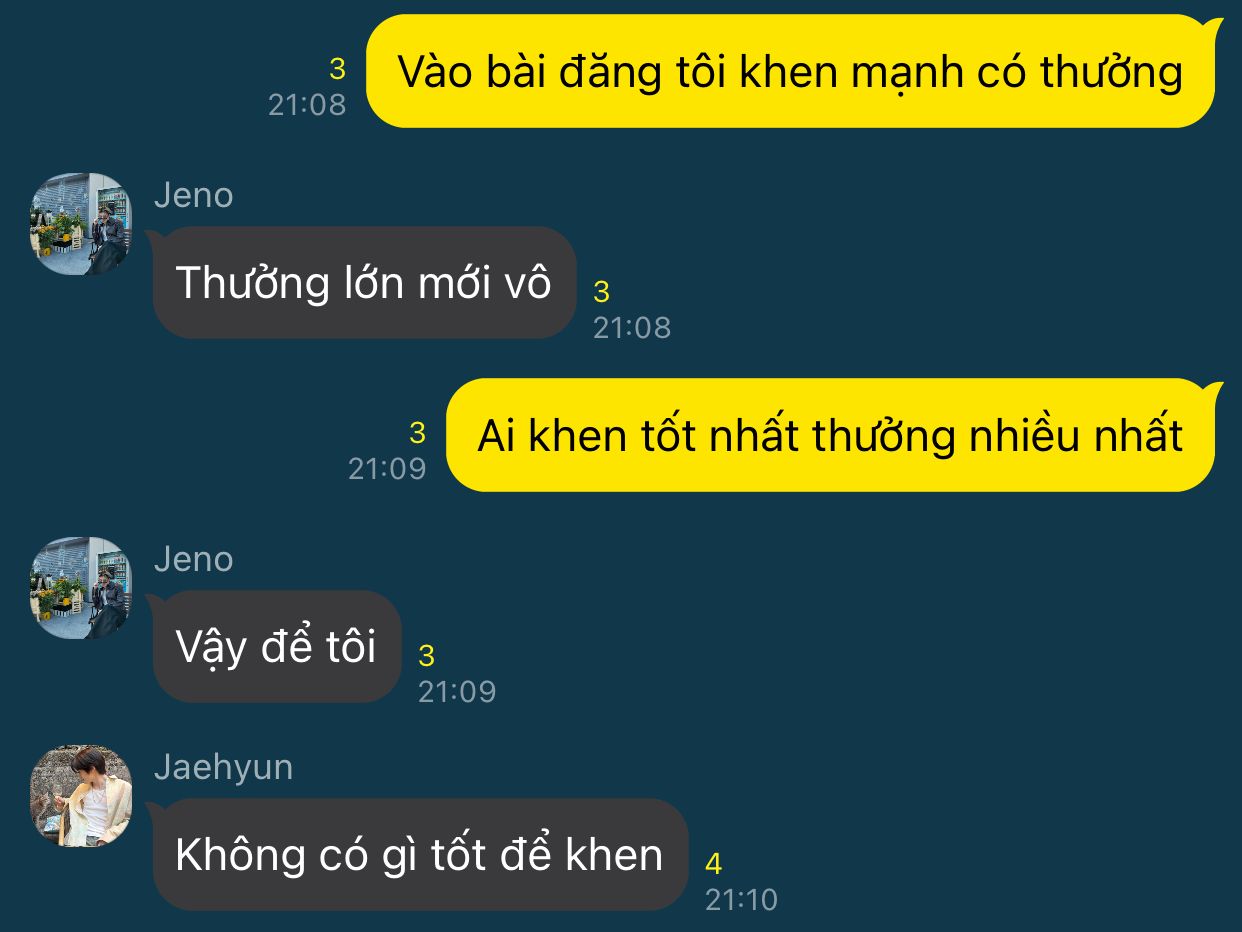Select the message "Vậy để tôi"
The width and height of the screenshot is (1242, 932).
click(x=275, y=647)
